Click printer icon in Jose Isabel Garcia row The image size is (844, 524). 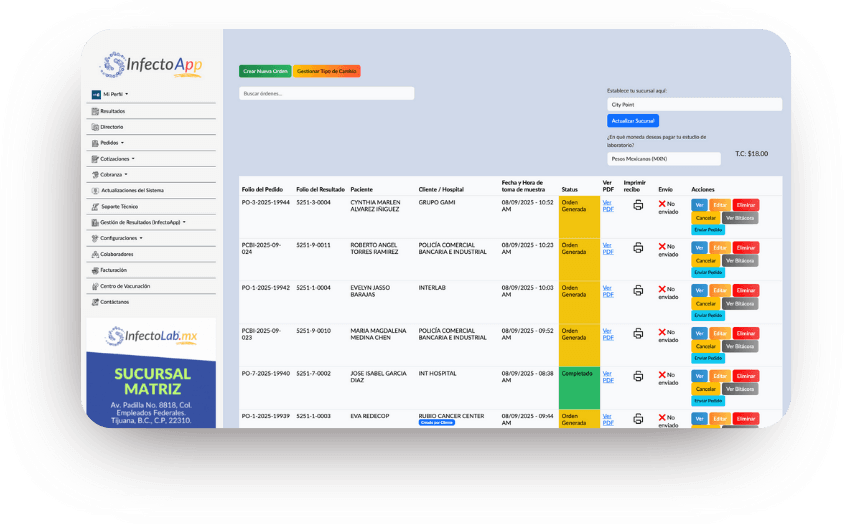[x=638, y=377]
